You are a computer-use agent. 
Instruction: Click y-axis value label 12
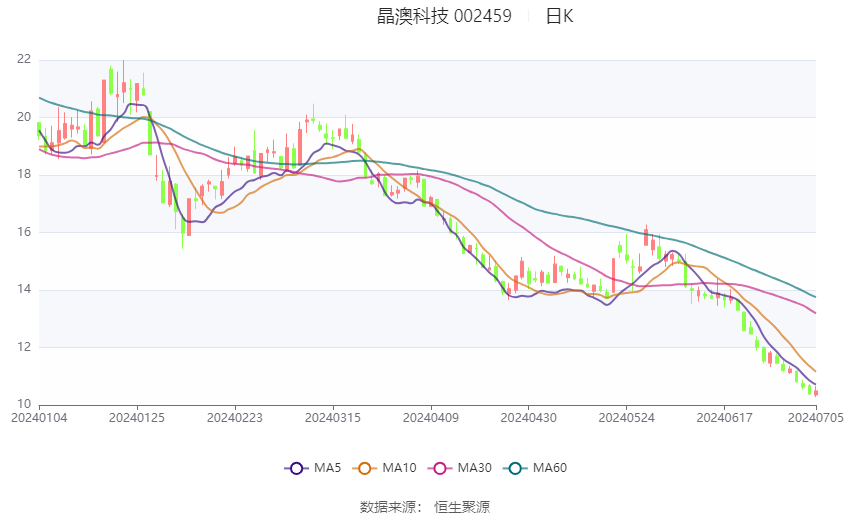pyautogui.click(x=24, y=347)
